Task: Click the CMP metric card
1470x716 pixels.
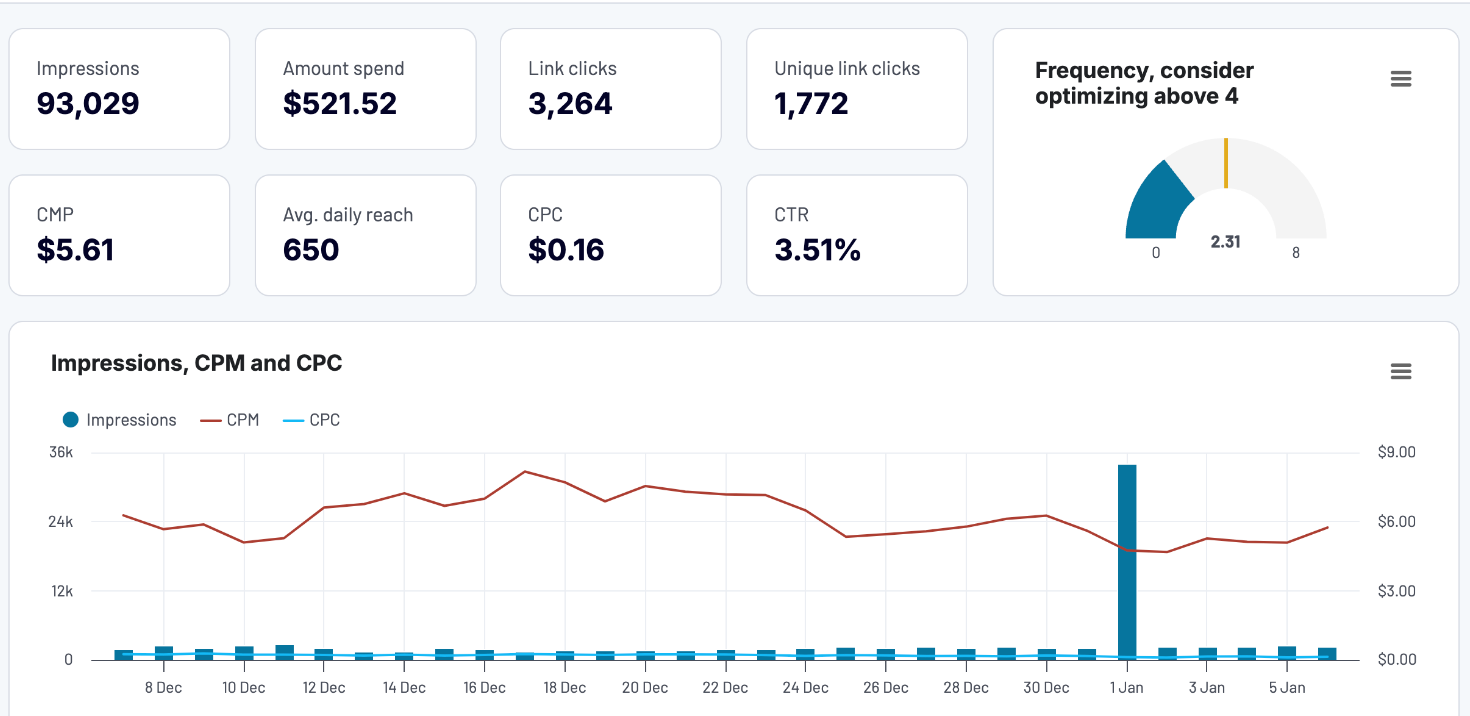Action: point(119,235)
